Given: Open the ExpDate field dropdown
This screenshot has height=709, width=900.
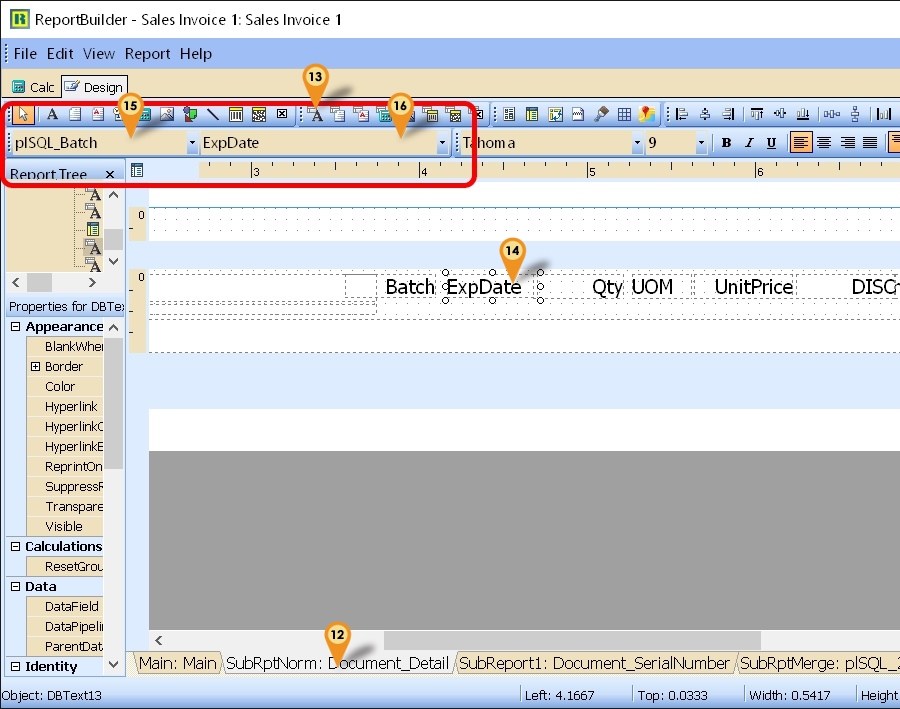Looking at the screenshot, I should (x=442, y=142).
